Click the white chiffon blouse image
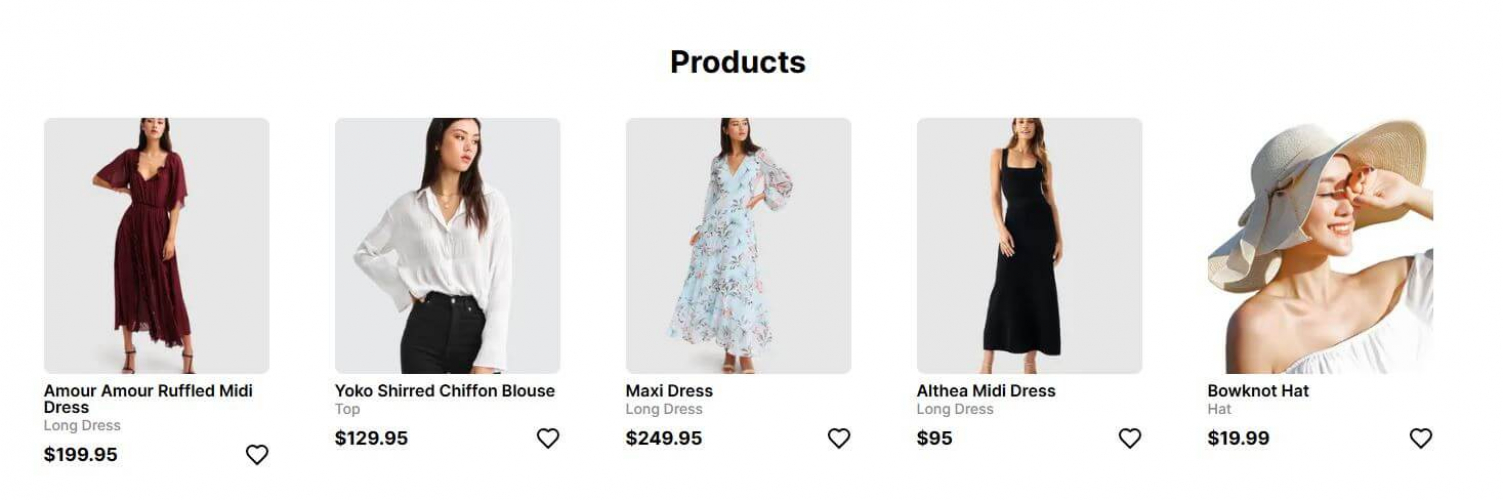Screen dimensions: 1503x500 tap(447, 246)
